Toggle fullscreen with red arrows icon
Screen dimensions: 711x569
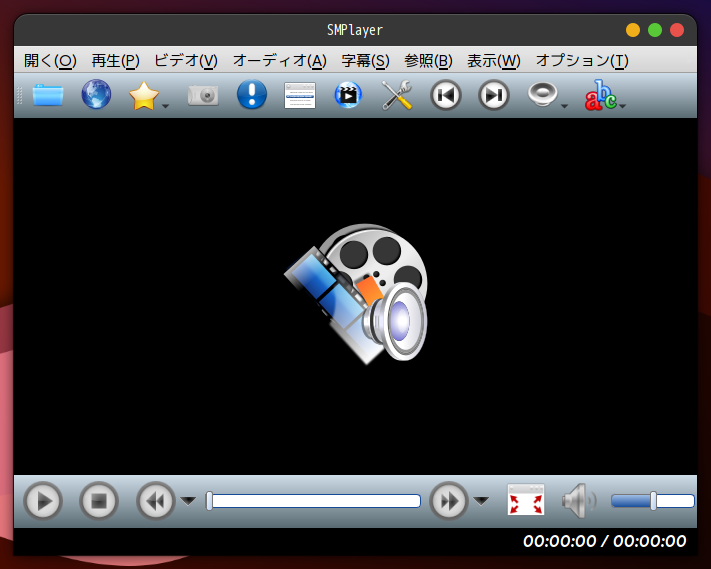pos(526,500)
